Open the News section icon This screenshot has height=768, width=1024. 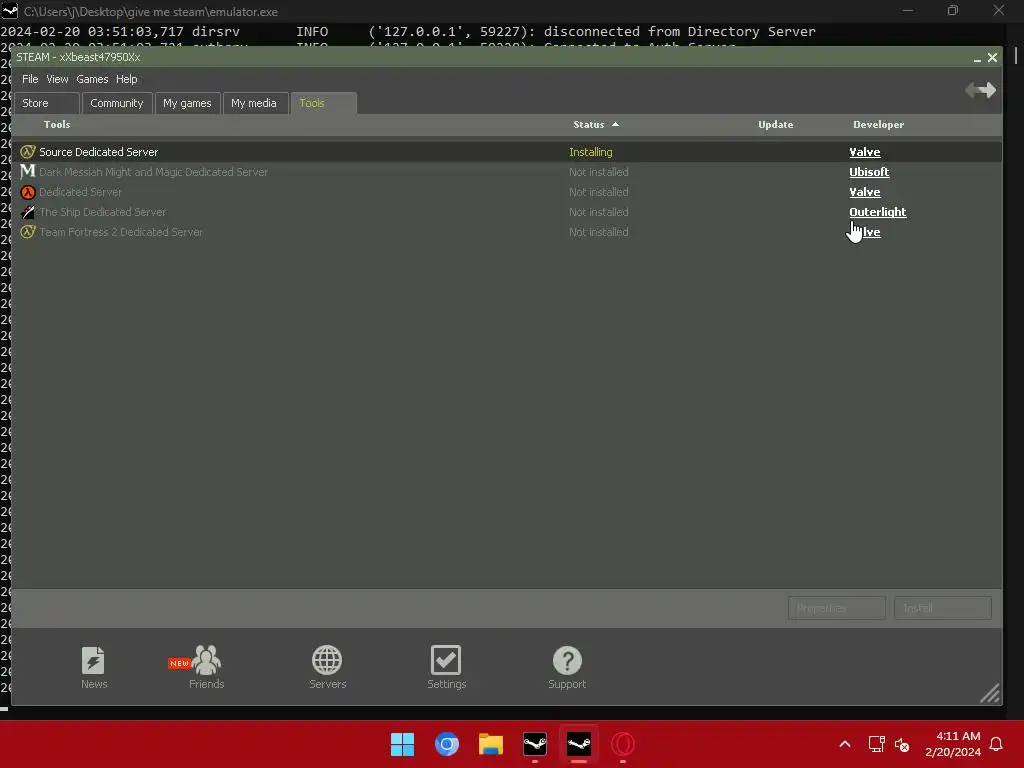pos(93,660)
